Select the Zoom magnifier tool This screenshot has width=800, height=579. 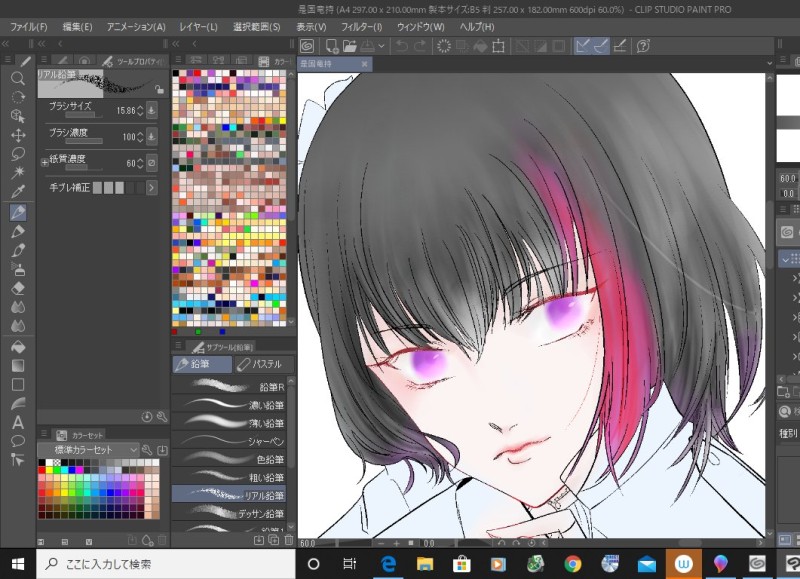tap(18, 78)
